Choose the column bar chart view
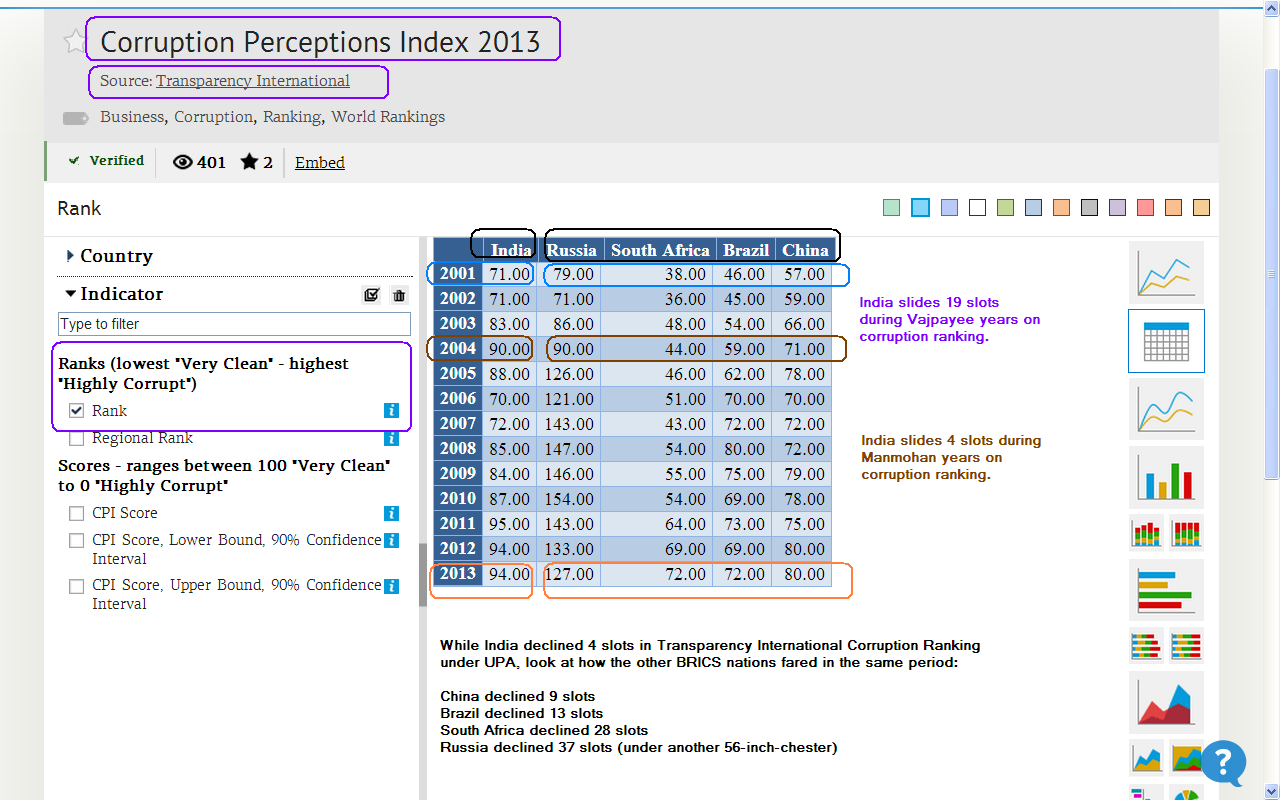Viewport: 1280px width, 800px height. pyautogui.click(x=1166, y=477)
